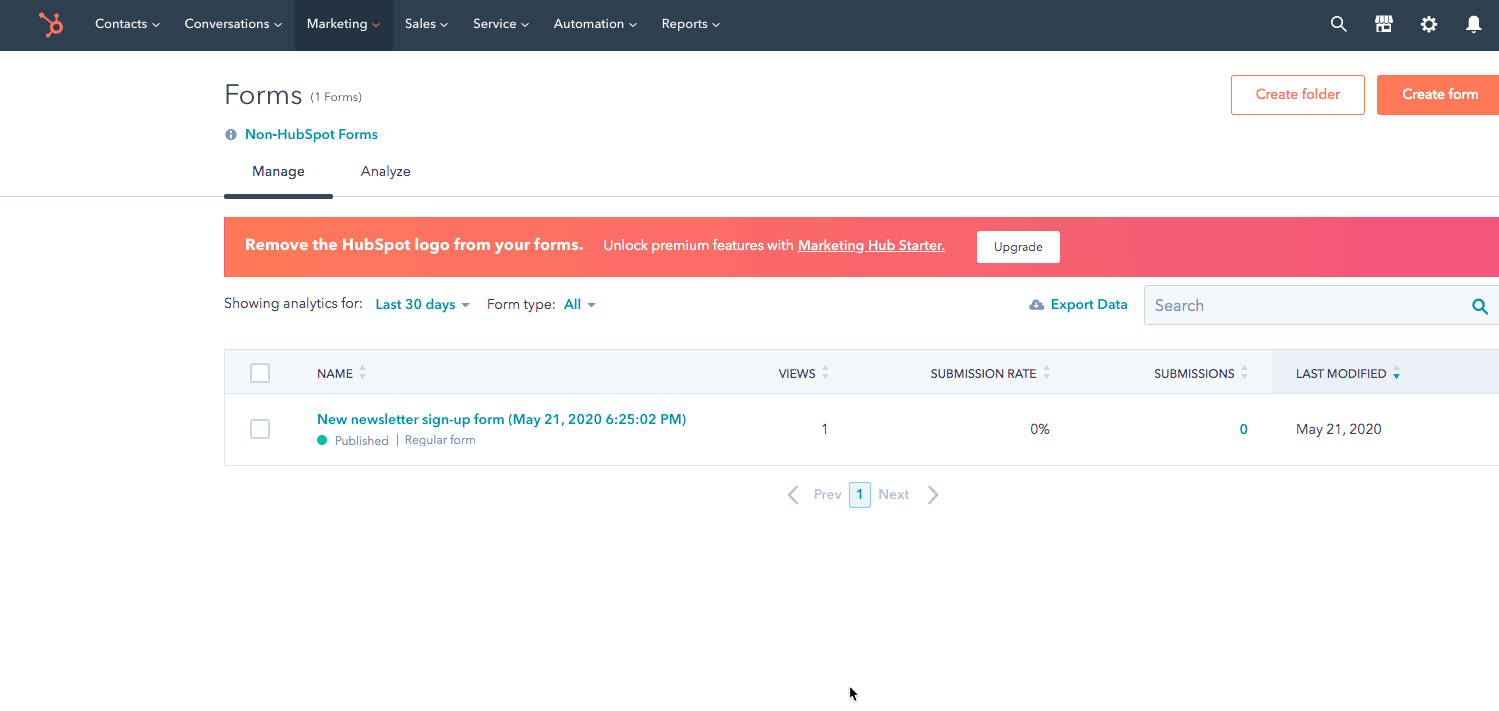Click the Create folder button
The width and height of the screenshot is (1499, 711).
[x=1298, y=95]
